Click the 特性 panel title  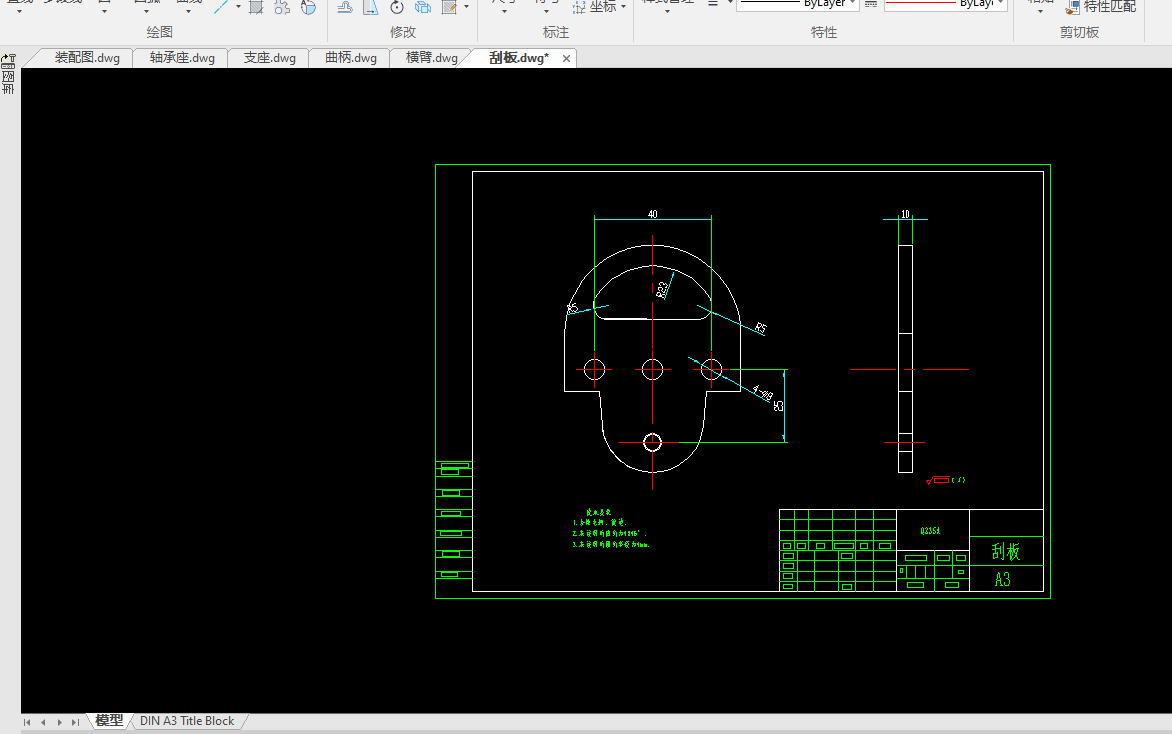pos(824,32)
